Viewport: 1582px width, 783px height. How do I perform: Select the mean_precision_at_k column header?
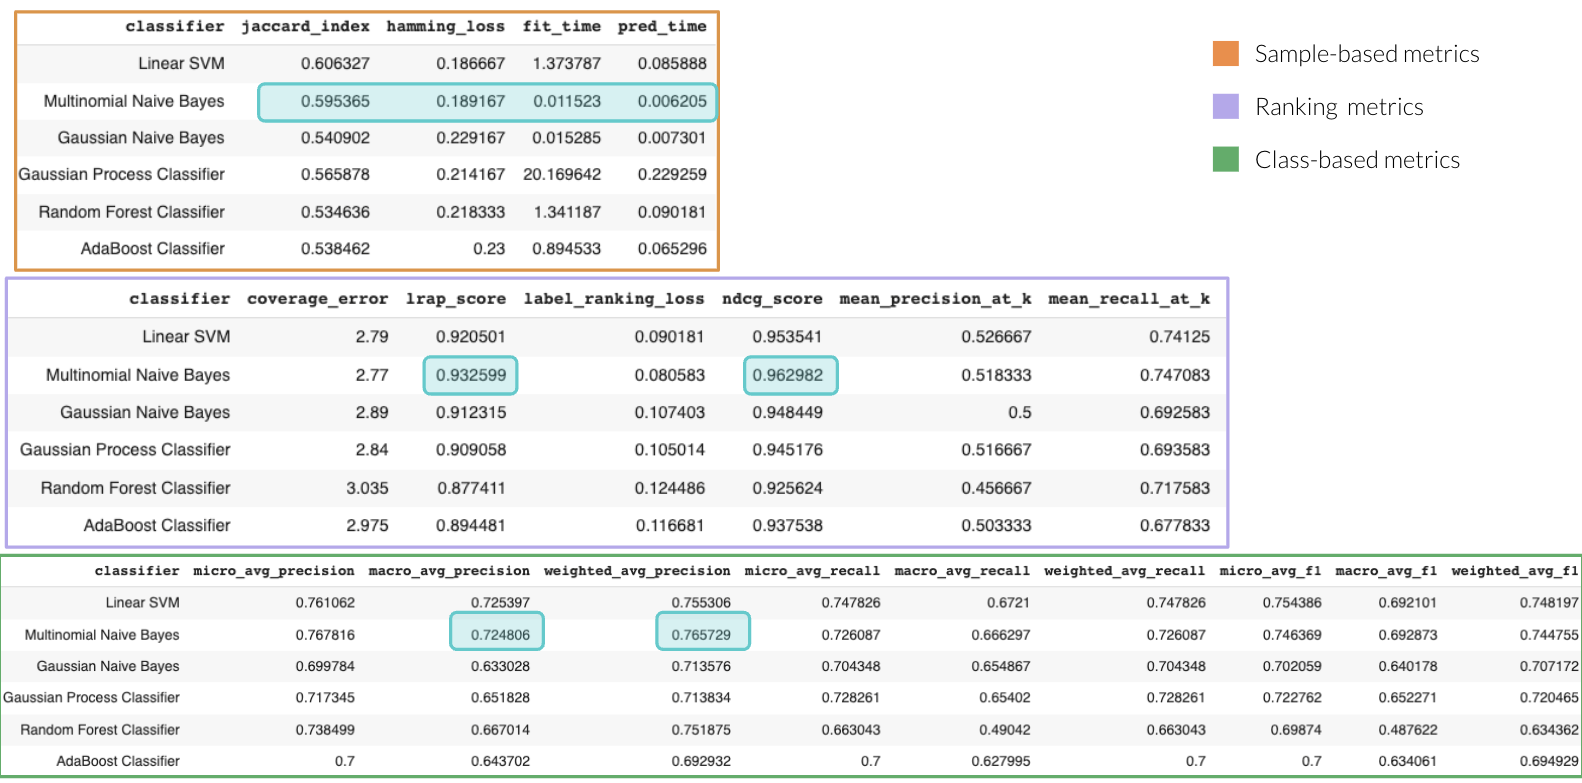click(935, 299)
